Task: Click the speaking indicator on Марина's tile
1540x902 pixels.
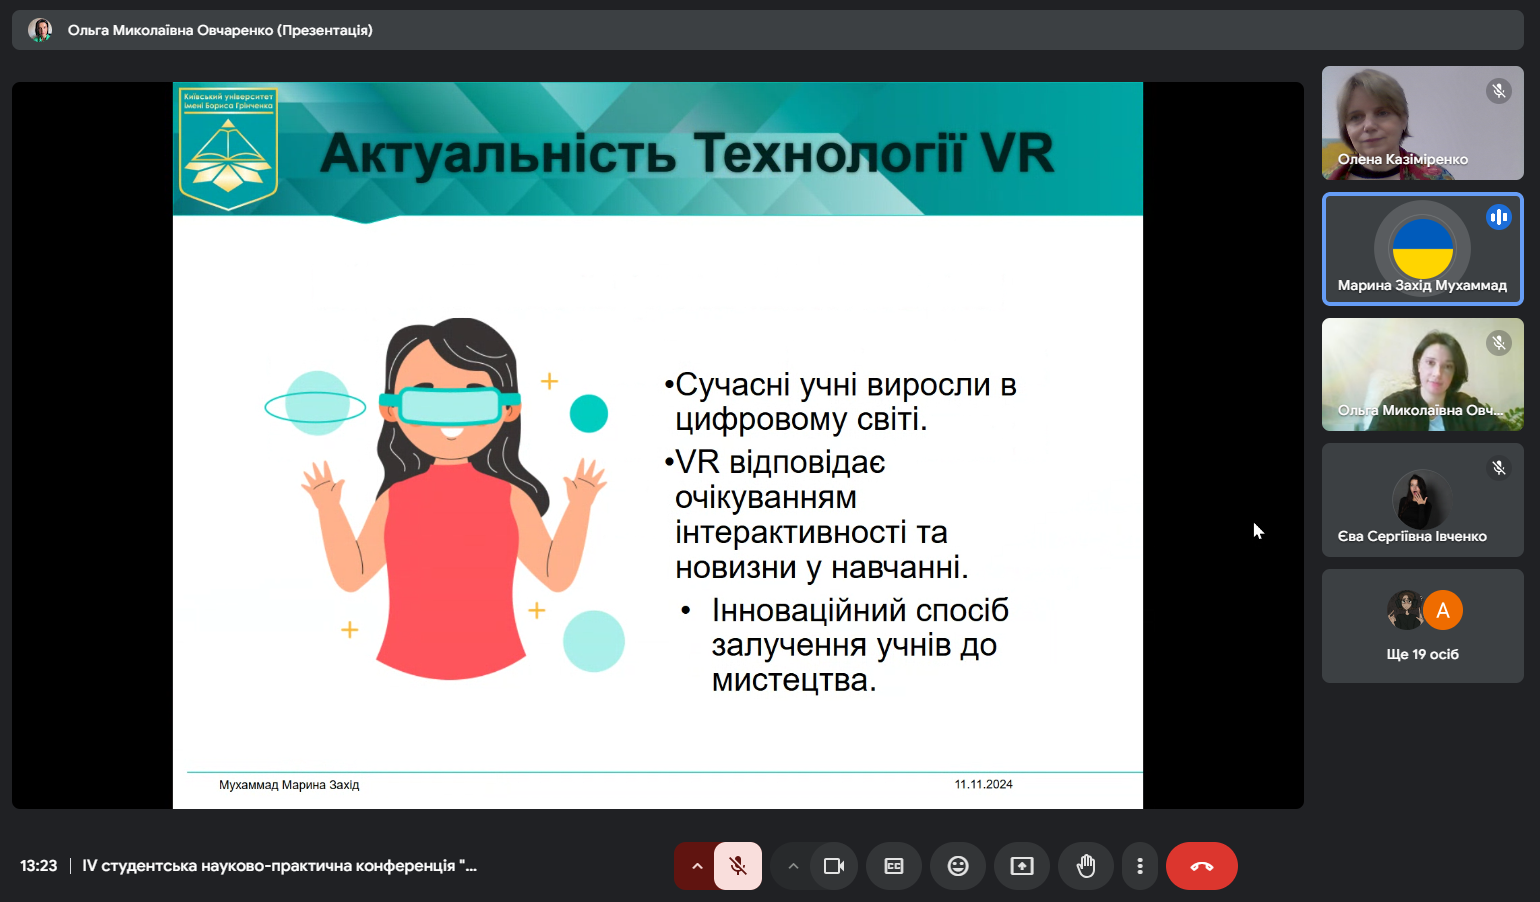Action: coord(1498,217)
